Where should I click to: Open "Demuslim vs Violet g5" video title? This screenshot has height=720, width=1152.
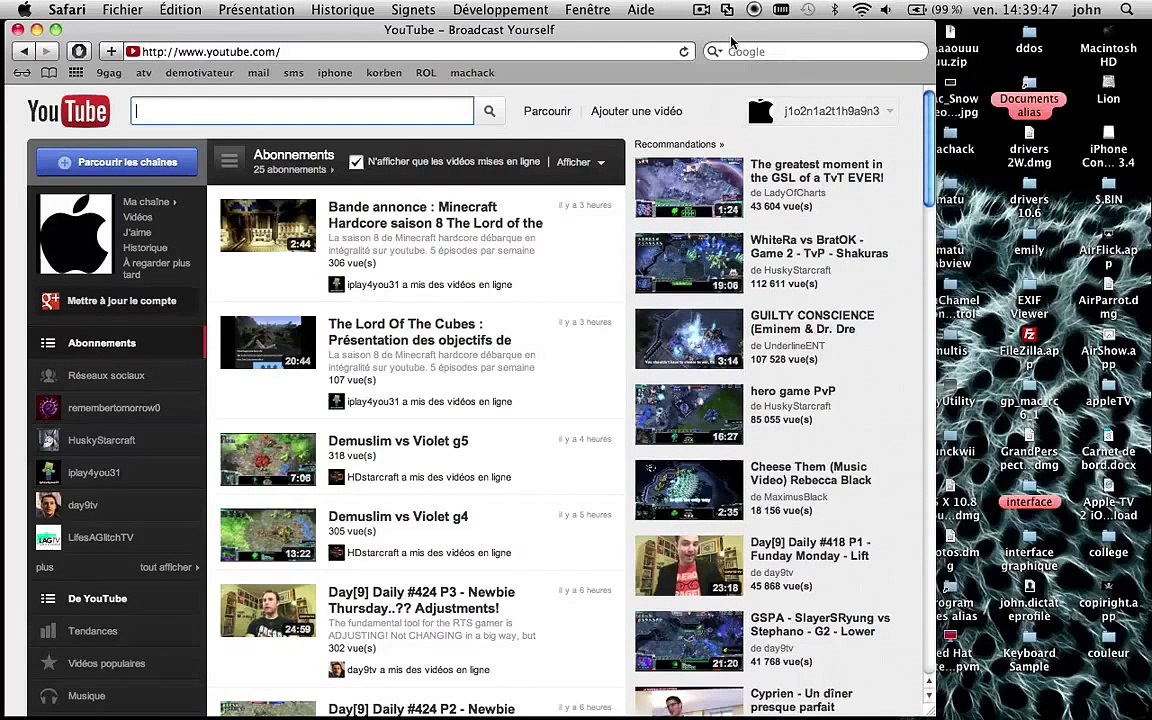pos(398,441)
